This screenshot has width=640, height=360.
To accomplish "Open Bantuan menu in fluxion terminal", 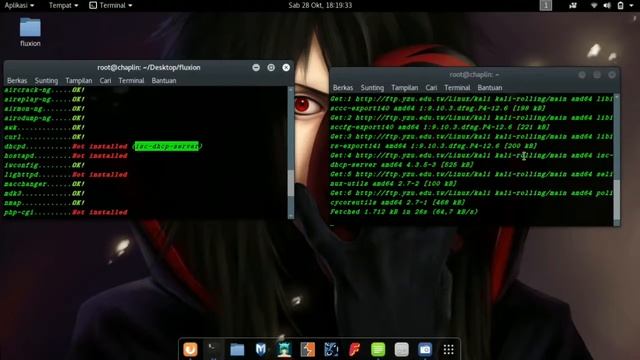I will pos(164,80).
